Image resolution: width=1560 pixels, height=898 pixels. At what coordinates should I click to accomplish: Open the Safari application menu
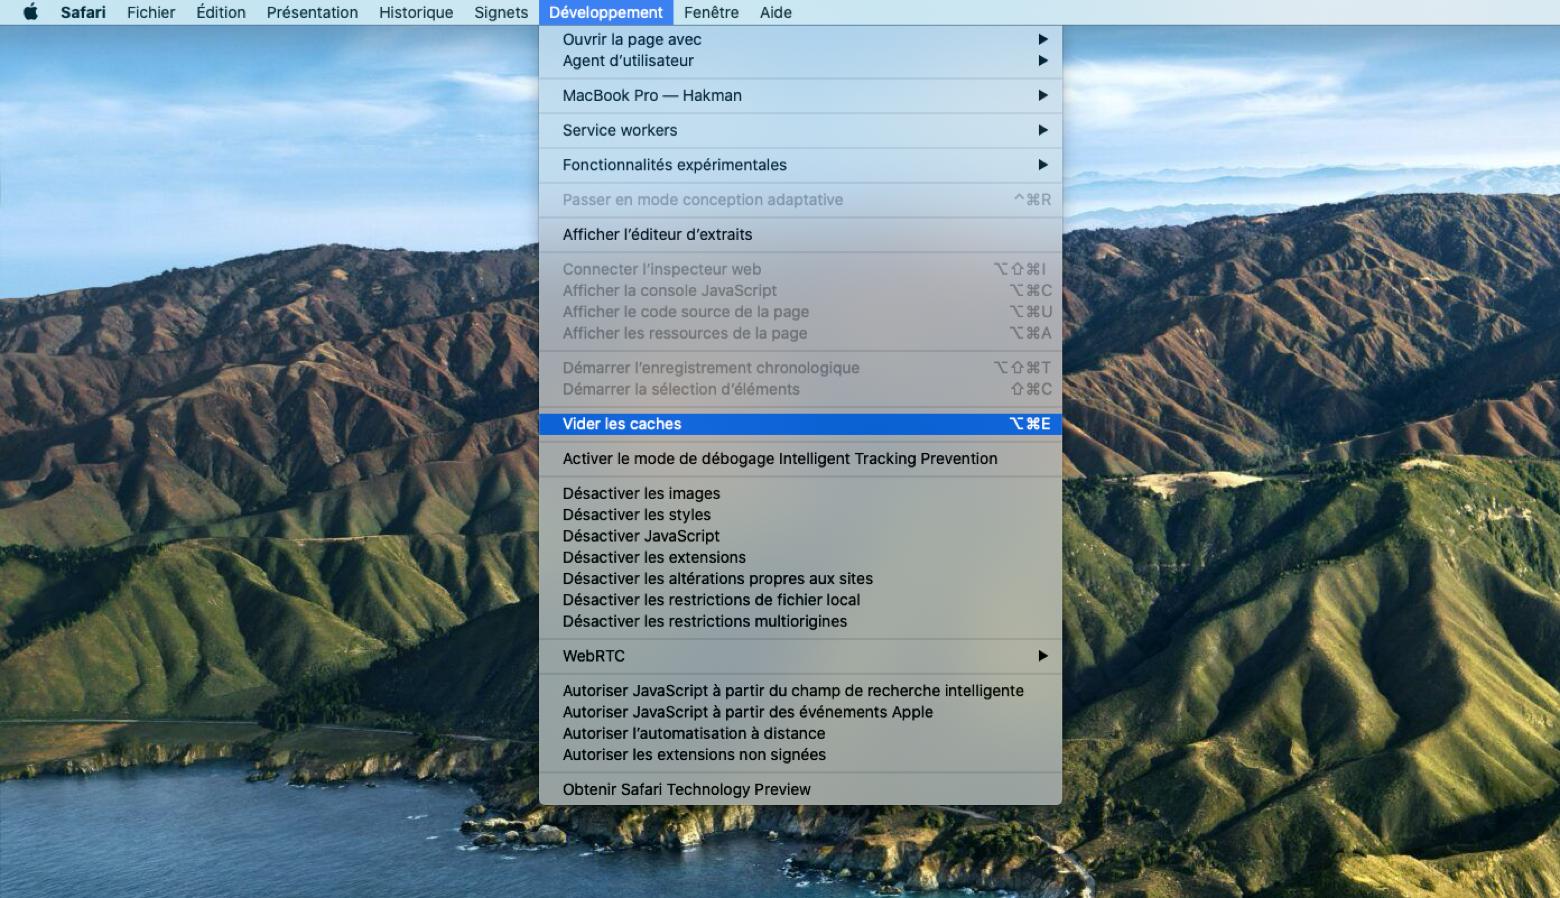tap(83, 12)
